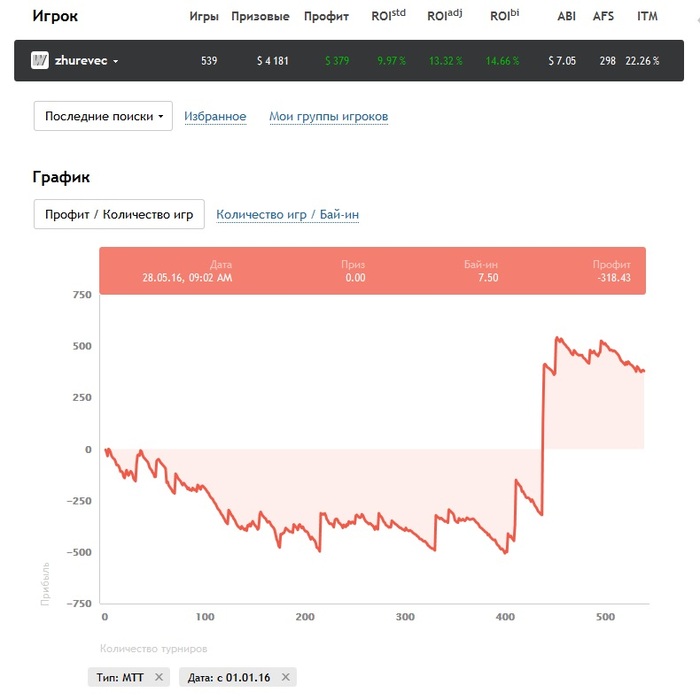Image resolution: width=700 pixels, height=700 pixels.
Task: Switch to Количество игр / Бай-ин tab
Action: click(288, 214)
